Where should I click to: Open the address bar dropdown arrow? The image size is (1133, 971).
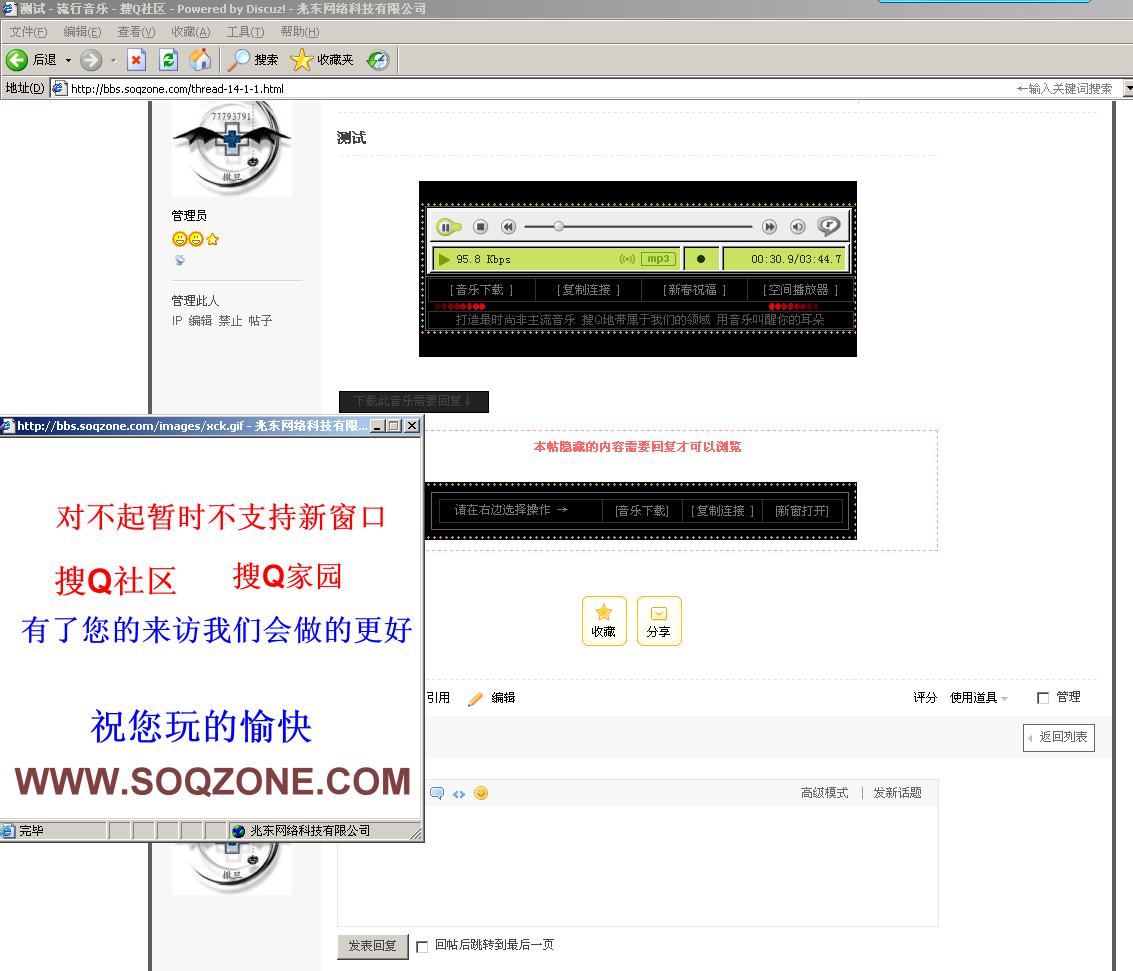click(x=1128, y=88)
